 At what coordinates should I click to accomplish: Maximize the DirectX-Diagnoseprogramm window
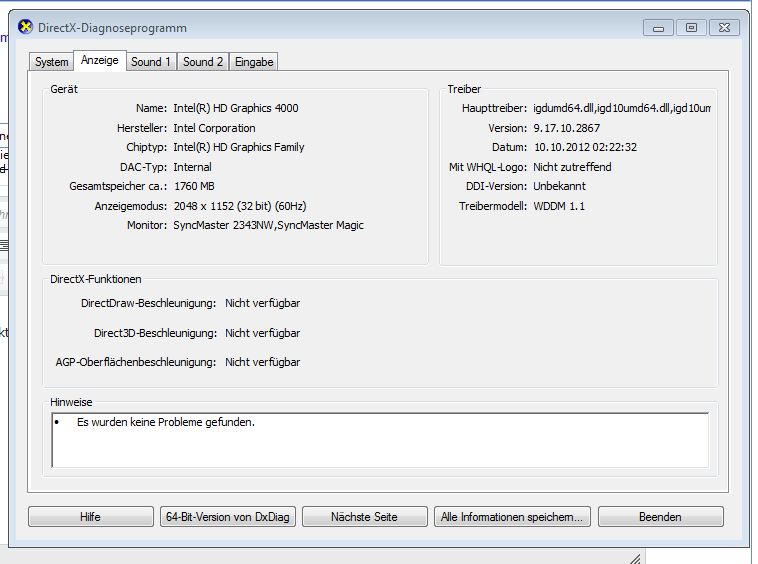(691, 28)
